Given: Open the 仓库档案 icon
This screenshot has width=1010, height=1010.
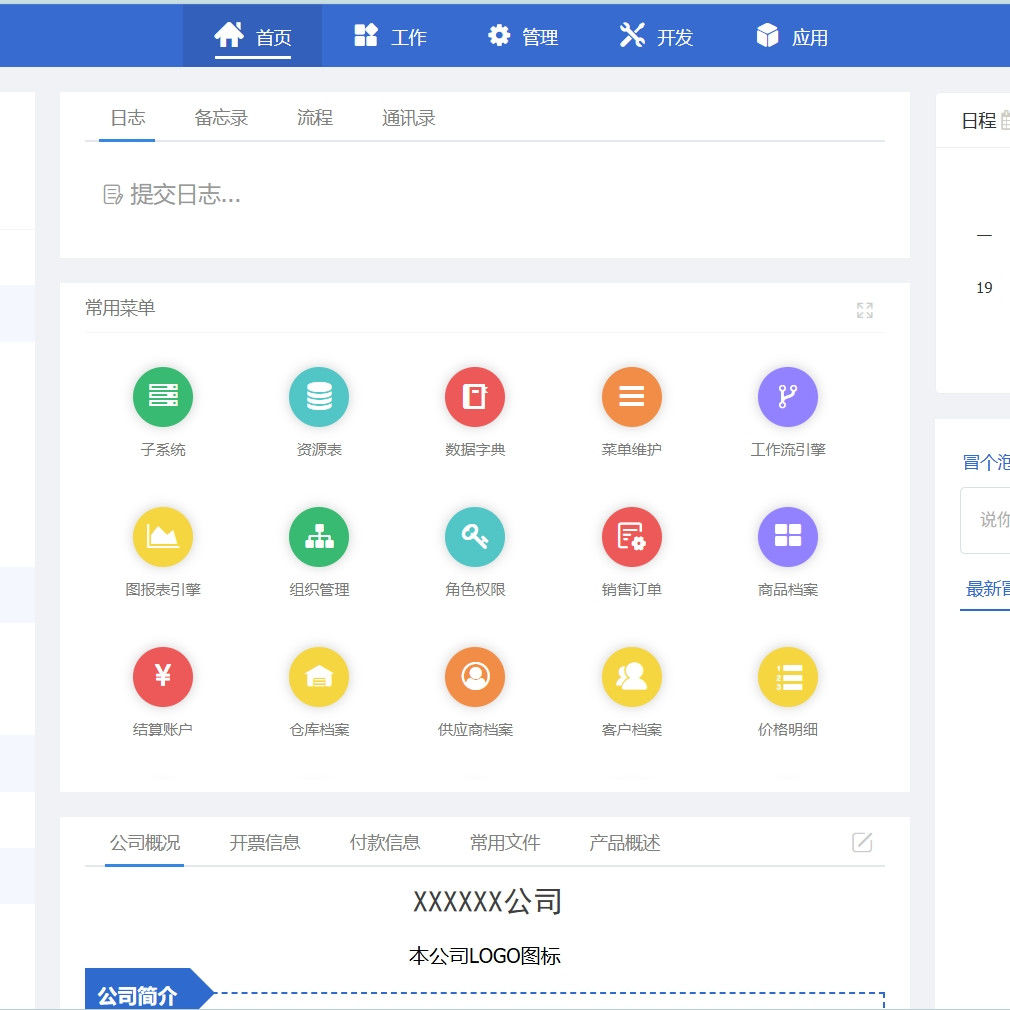Looking at the screenshot, I should (319, 676).
